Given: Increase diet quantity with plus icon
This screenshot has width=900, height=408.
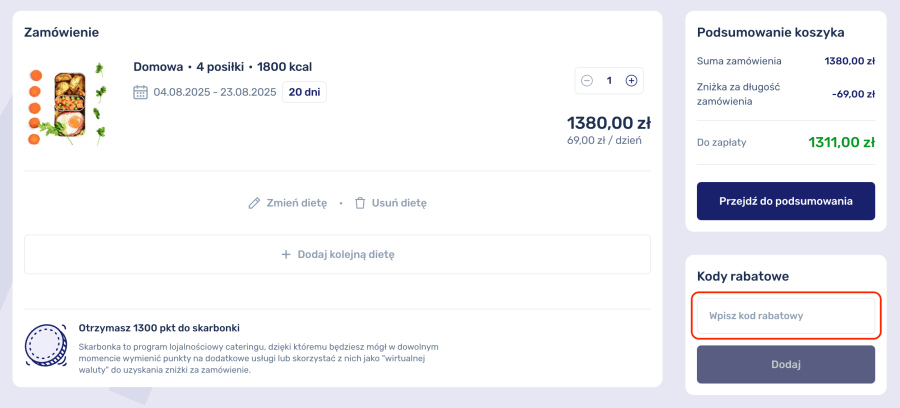Looking at the screenshot, I should pos(631,81).
